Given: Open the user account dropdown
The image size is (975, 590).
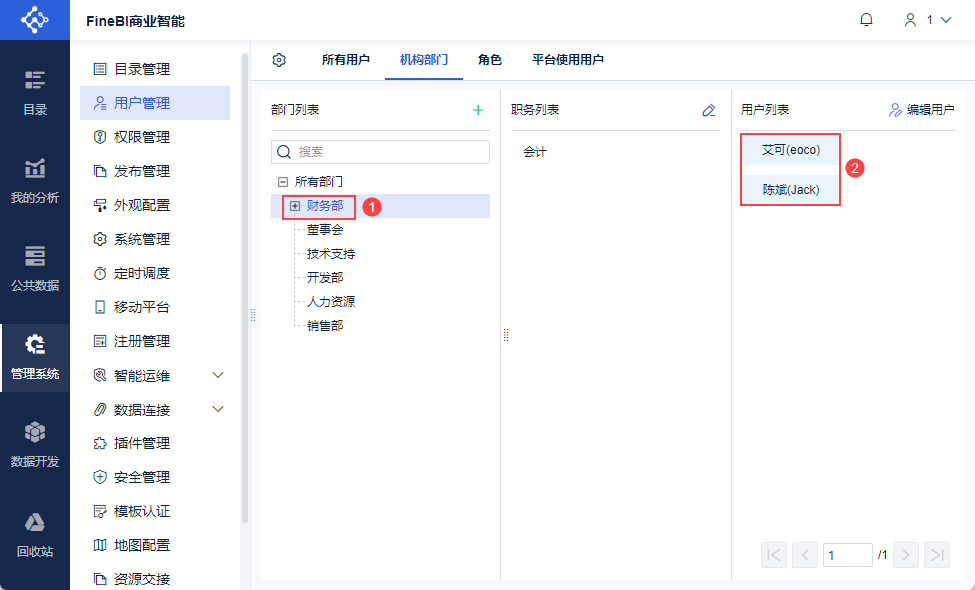Looking at the screenshot, I should click(927, 20).
